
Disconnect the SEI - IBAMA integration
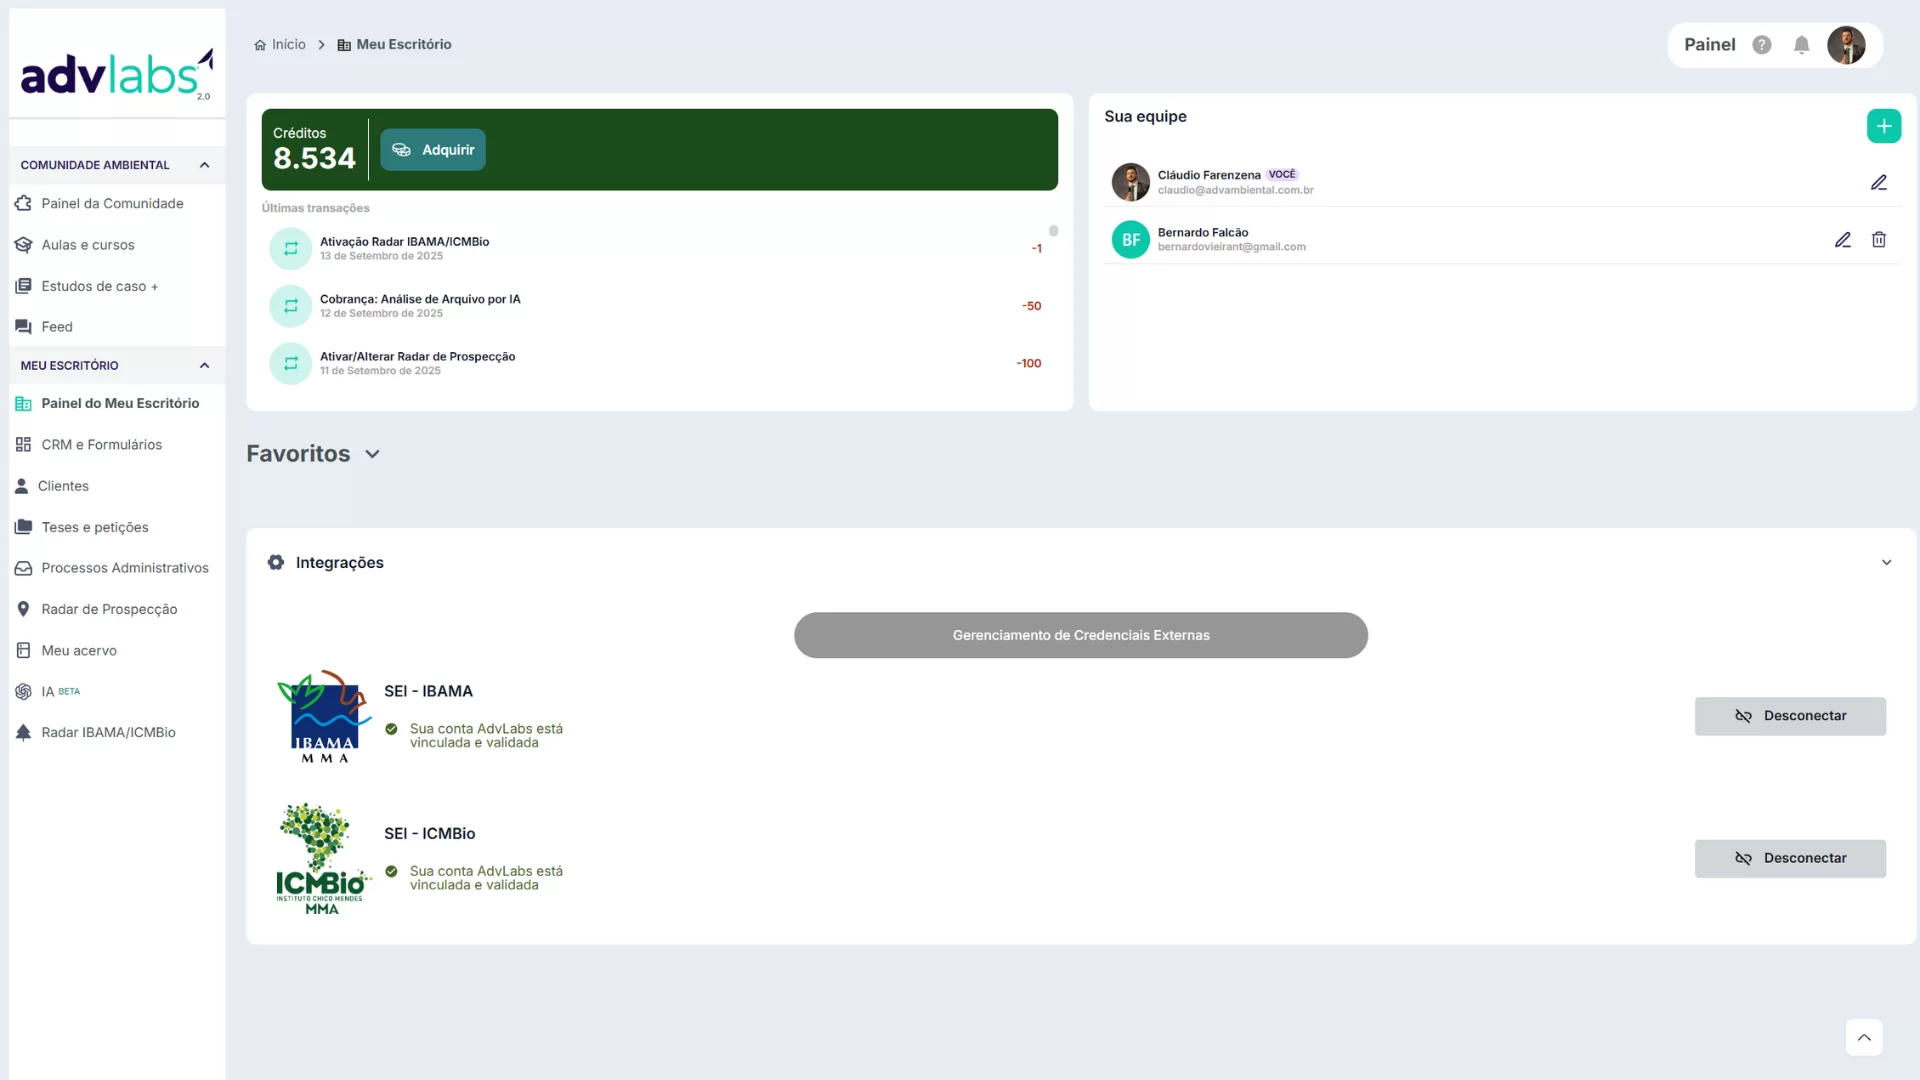pyautogui.click(x=1789, y=716)
